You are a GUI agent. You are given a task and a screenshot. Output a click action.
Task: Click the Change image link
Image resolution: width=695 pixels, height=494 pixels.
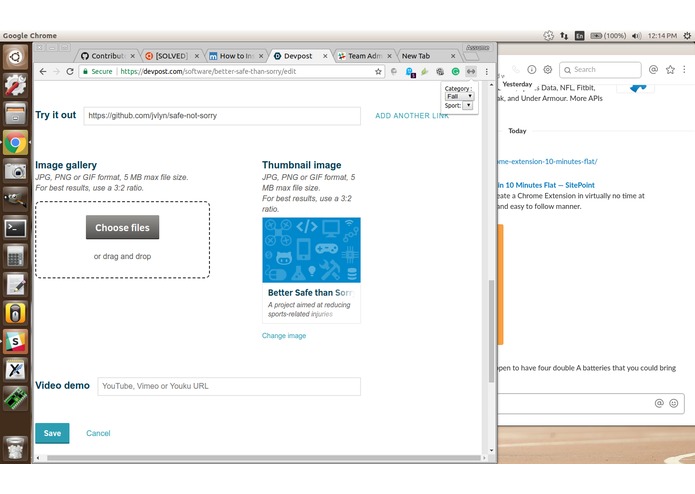pyautogui.click(x=284, y=336)
